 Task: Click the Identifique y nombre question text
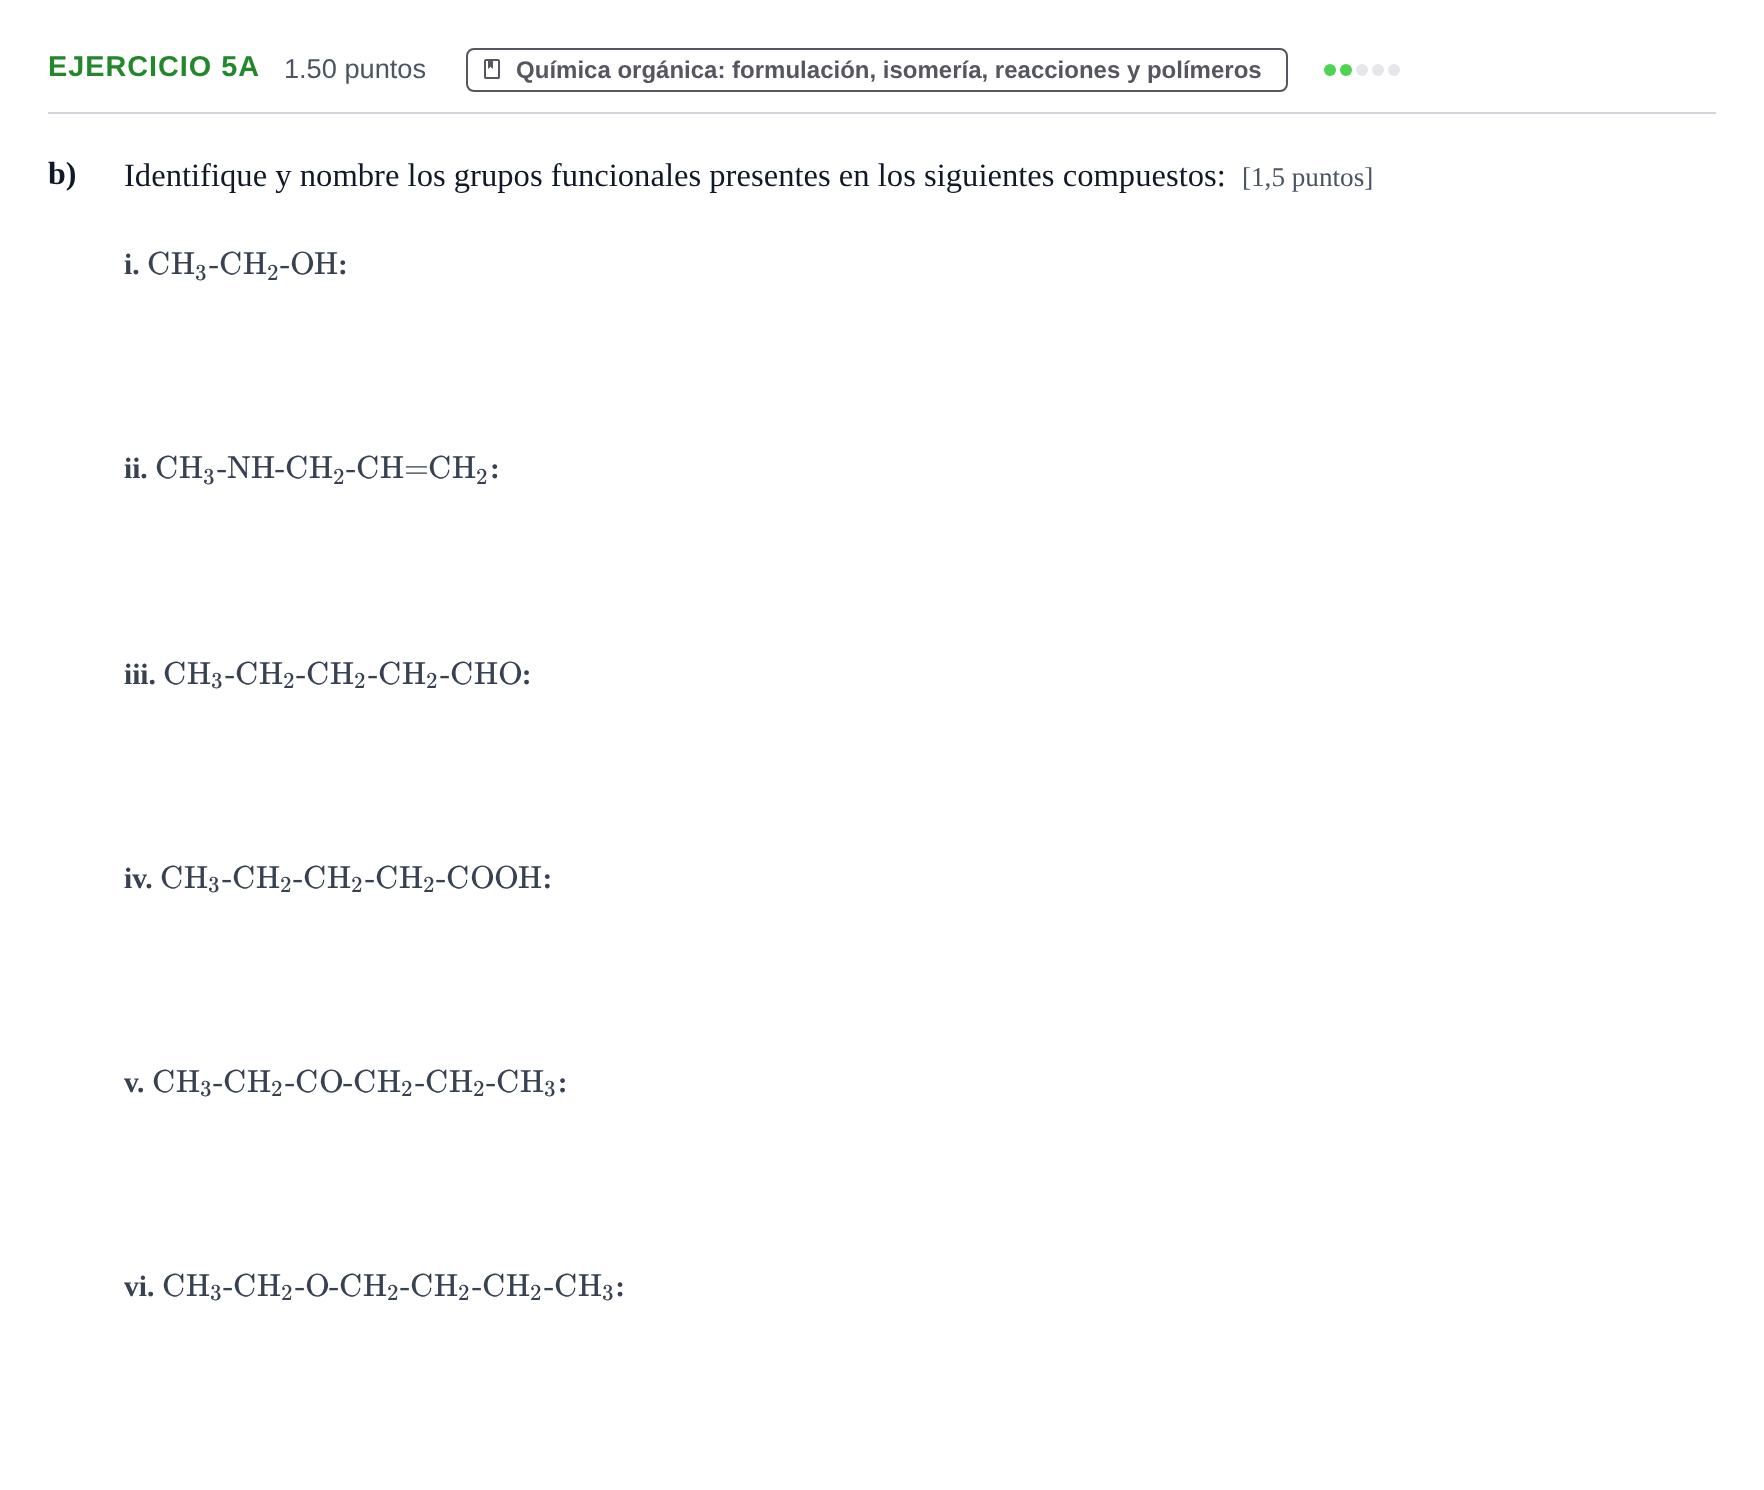pos(674,176)
